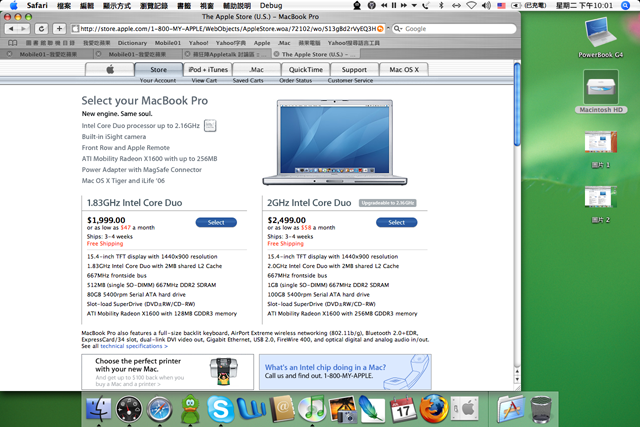Open Dictionary bookmark in bookmarks bar
This screenshot has width=640, height=427.
132,43
